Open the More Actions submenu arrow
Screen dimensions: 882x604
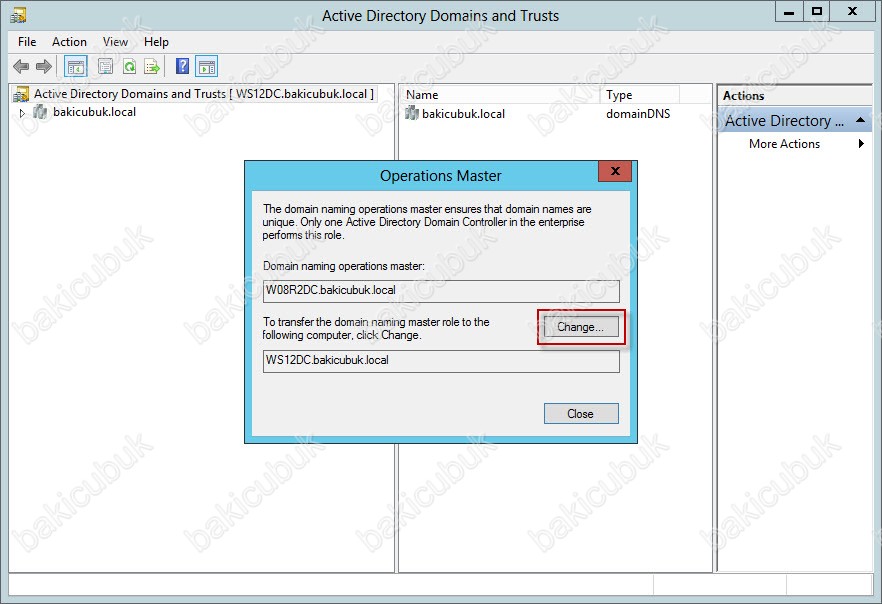click(x=861, y=144)
